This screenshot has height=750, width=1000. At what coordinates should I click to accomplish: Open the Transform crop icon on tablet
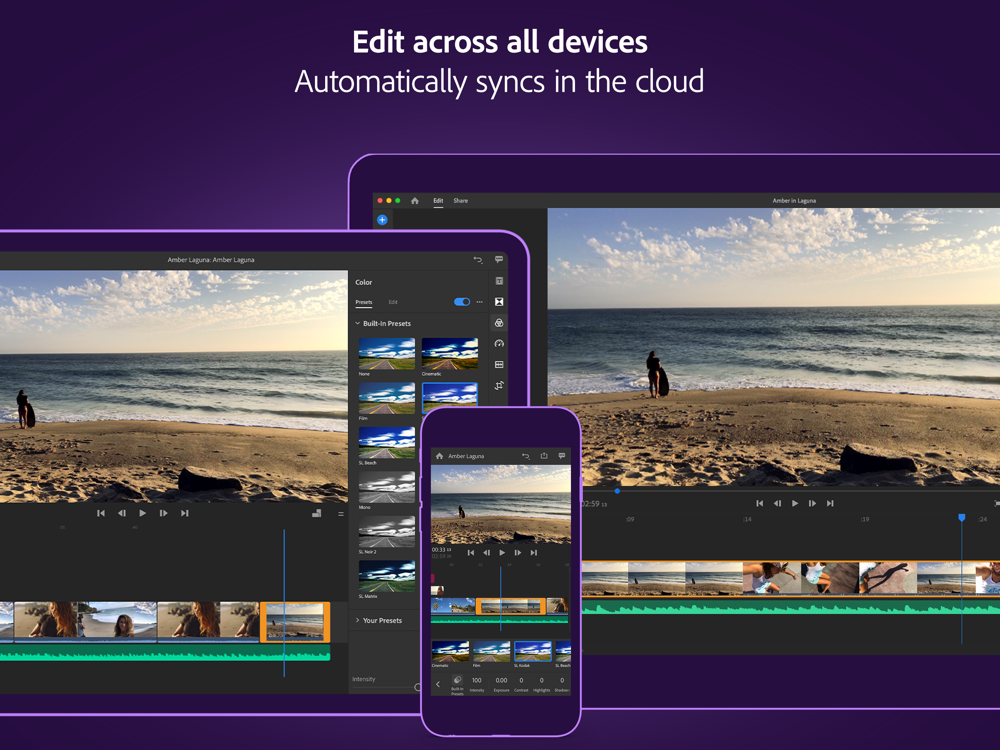499,385
